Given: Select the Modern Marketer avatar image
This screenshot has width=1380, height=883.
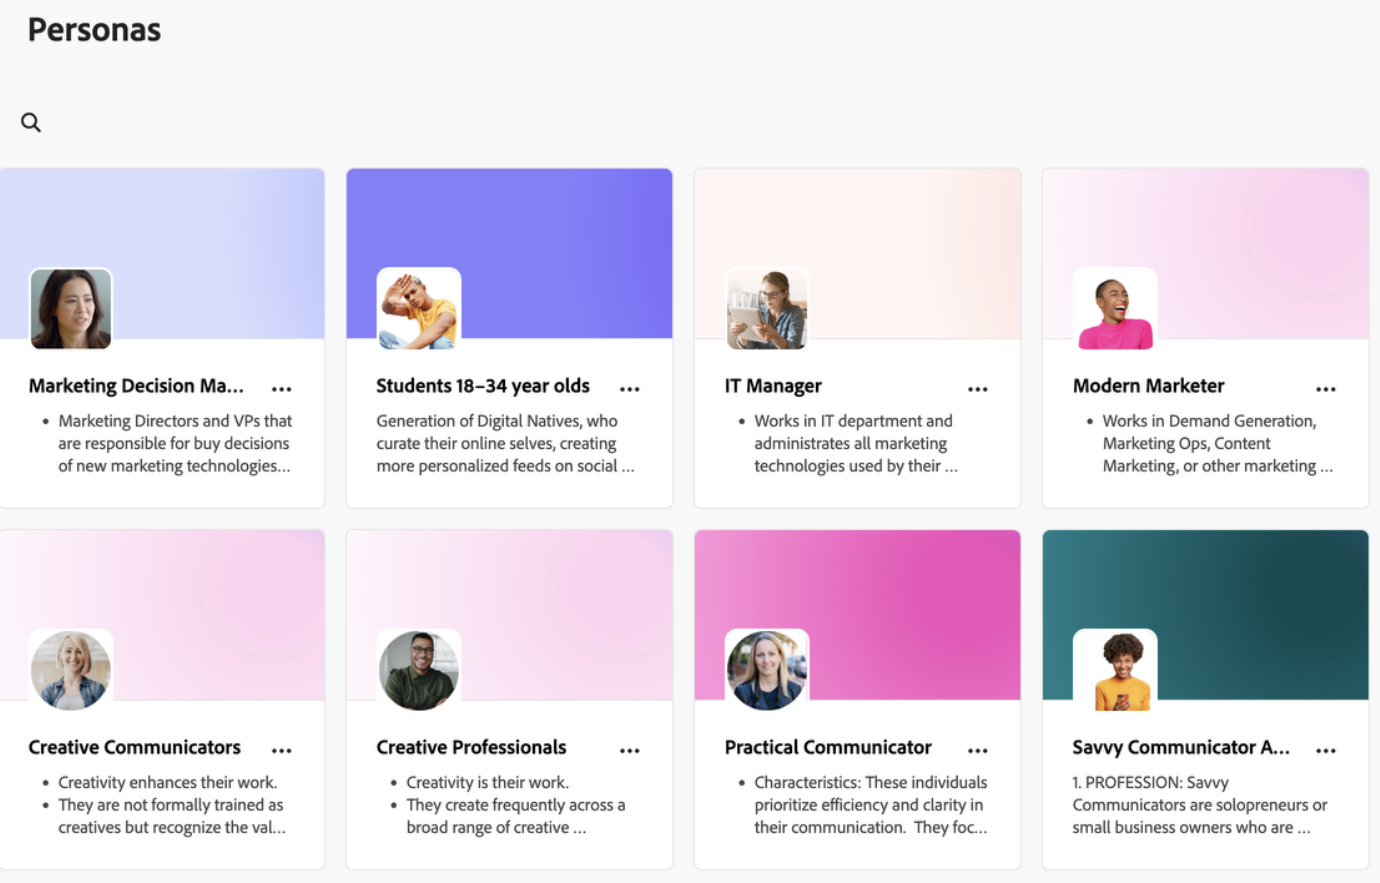Looking at the screenshot, I should click(x=1115, y=309).
